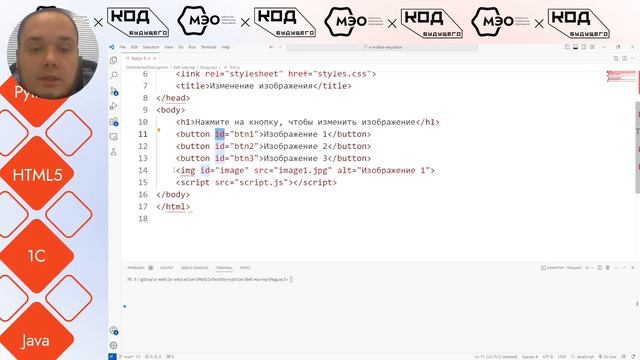The image size is (640, 360).
Task: Click the line number 14 in the gutter
Action: tap(143, 170)
